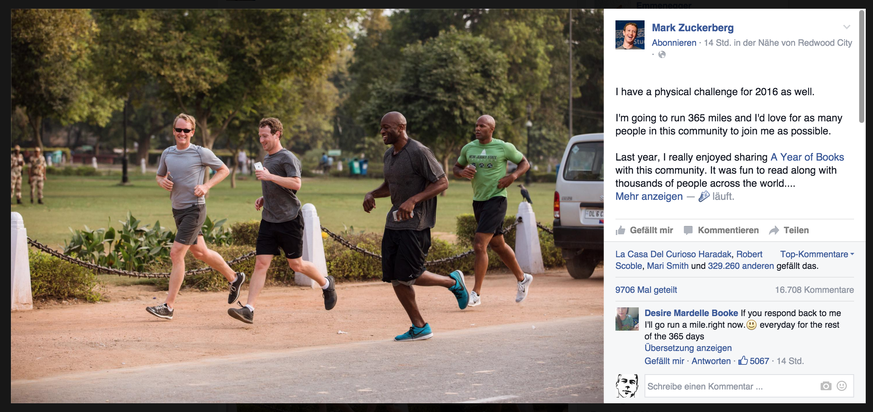This screenshot has height=412, width=873.
Task: Click the running shoe läuft icon
Action: click(x=704, y=196)
